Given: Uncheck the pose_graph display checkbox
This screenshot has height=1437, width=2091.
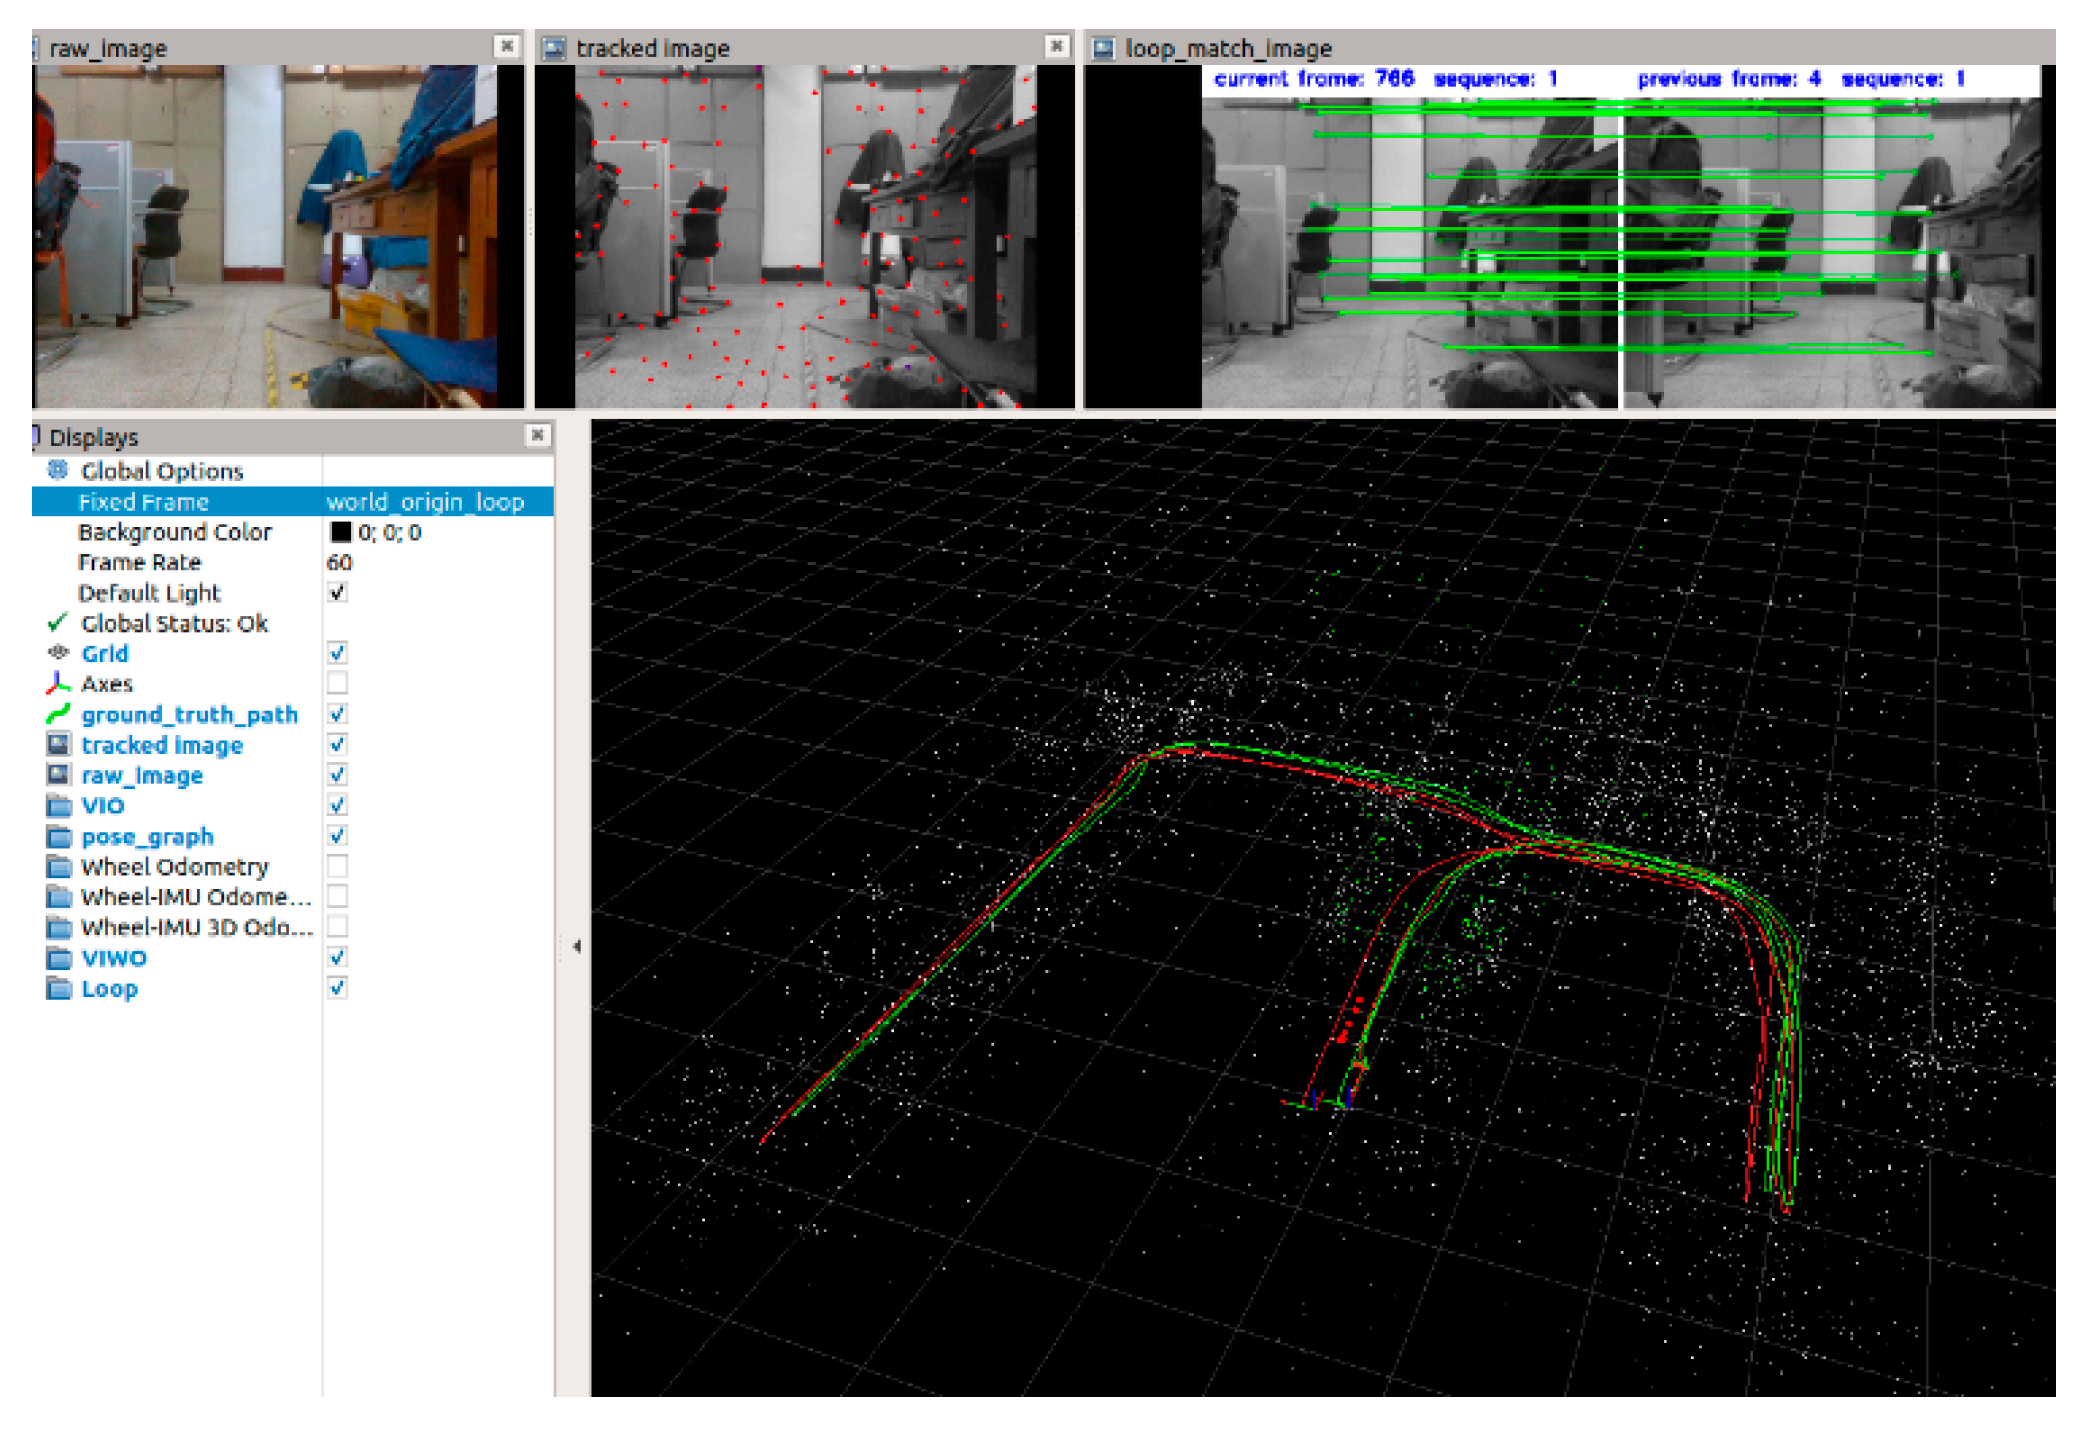Looking at the screenshot, I should click(x=338, y=836).
